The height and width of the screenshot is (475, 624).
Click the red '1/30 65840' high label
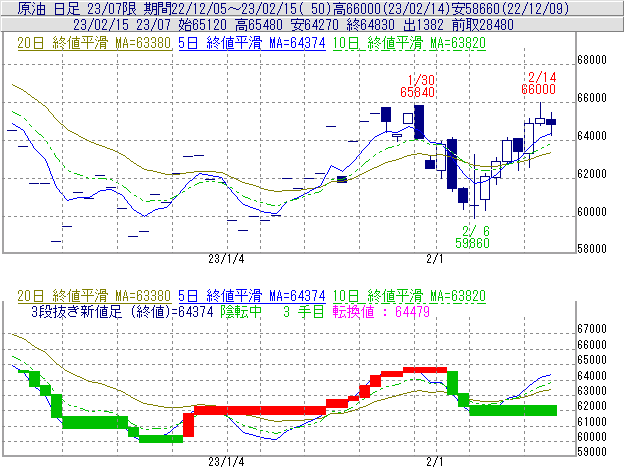pos(417,86)
